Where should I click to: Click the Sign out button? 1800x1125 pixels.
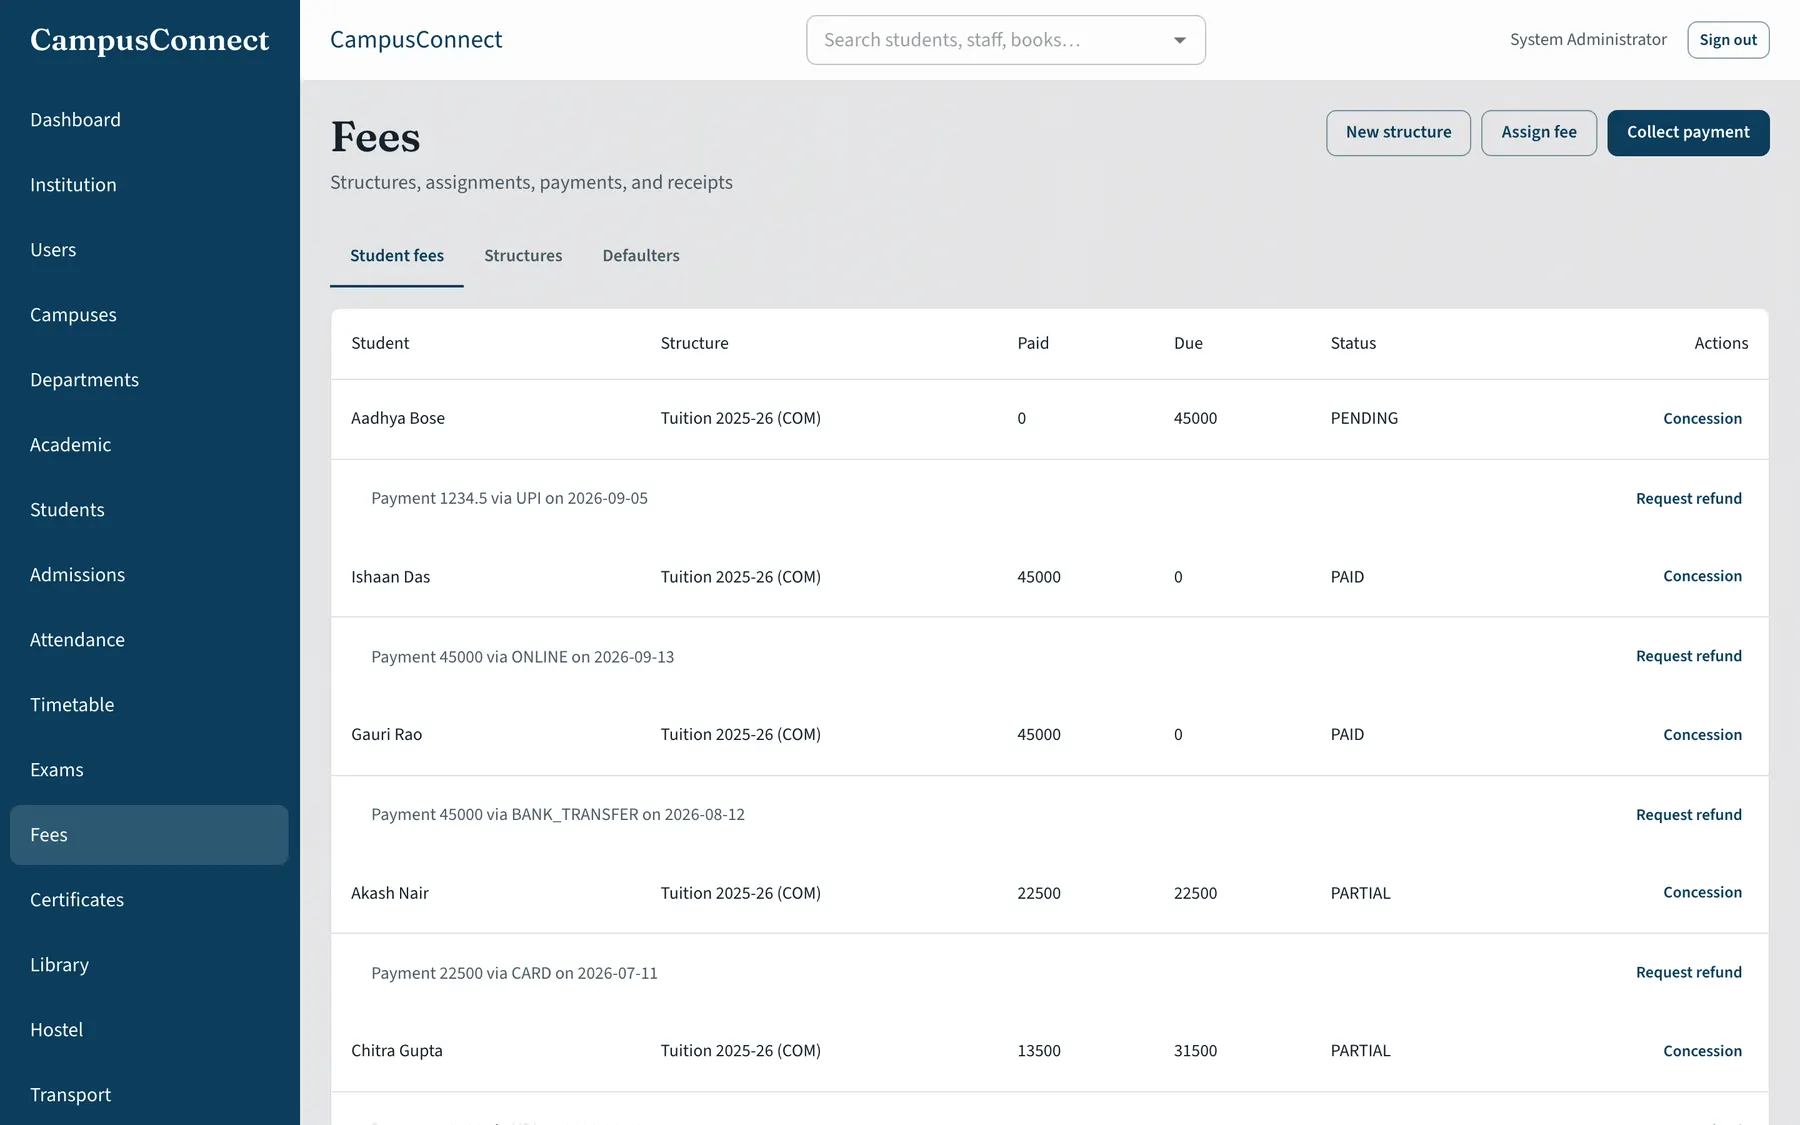[x=1728, y=40]
